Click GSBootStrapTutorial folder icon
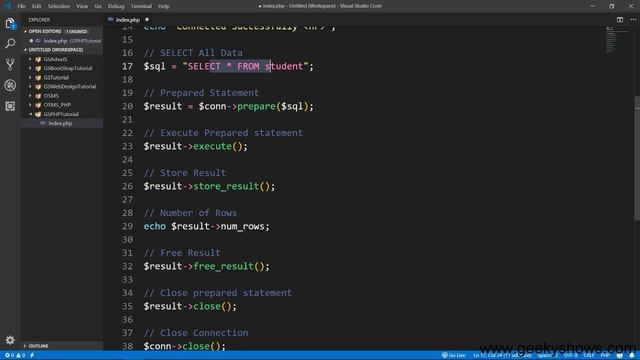640x360 pixels. 38,68
